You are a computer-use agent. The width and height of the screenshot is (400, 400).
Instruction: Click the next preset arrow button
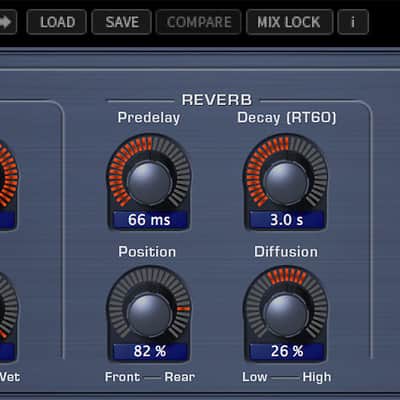[x=7, y=22]
